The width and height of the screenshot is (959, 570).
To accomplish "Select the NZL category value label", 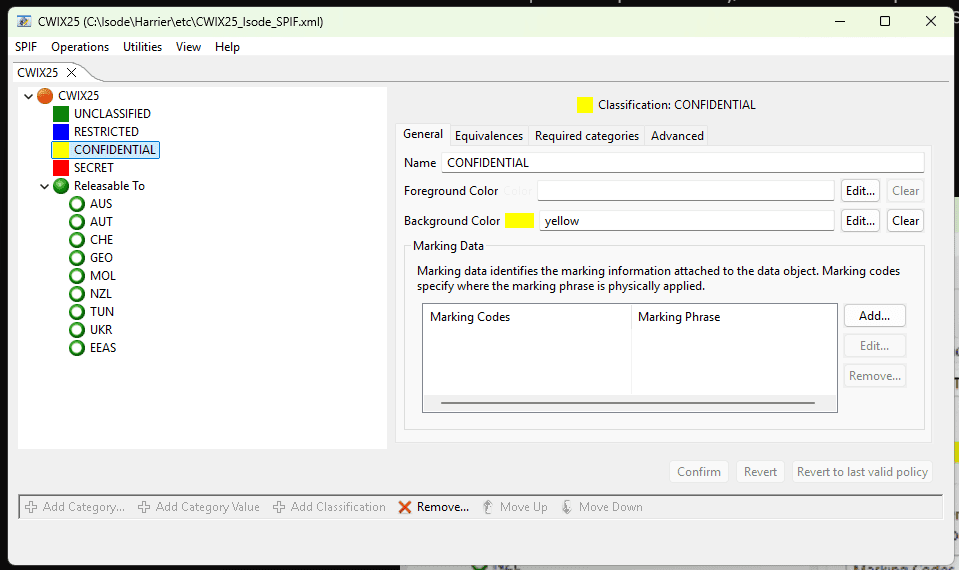I will pyautogui.click(x=101, y=294).
